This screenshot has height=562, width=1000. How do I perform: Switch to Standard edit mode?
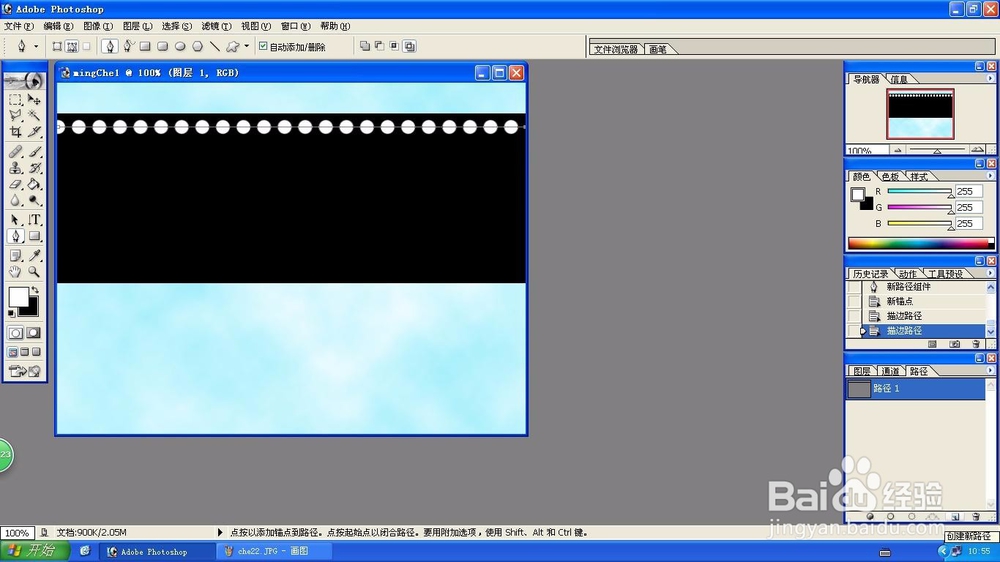point(15,332)
